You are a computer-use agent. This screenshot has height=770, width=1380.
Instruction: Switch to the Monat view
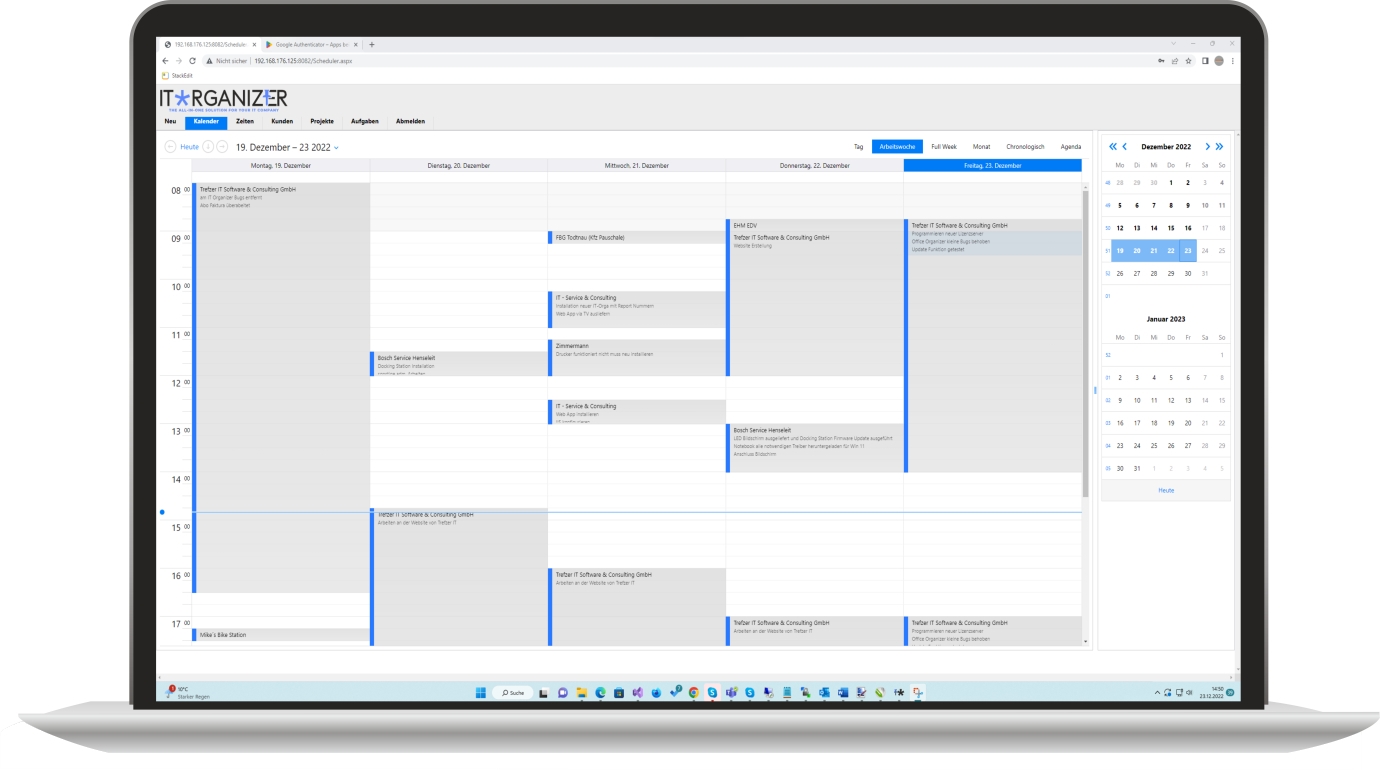982,147
